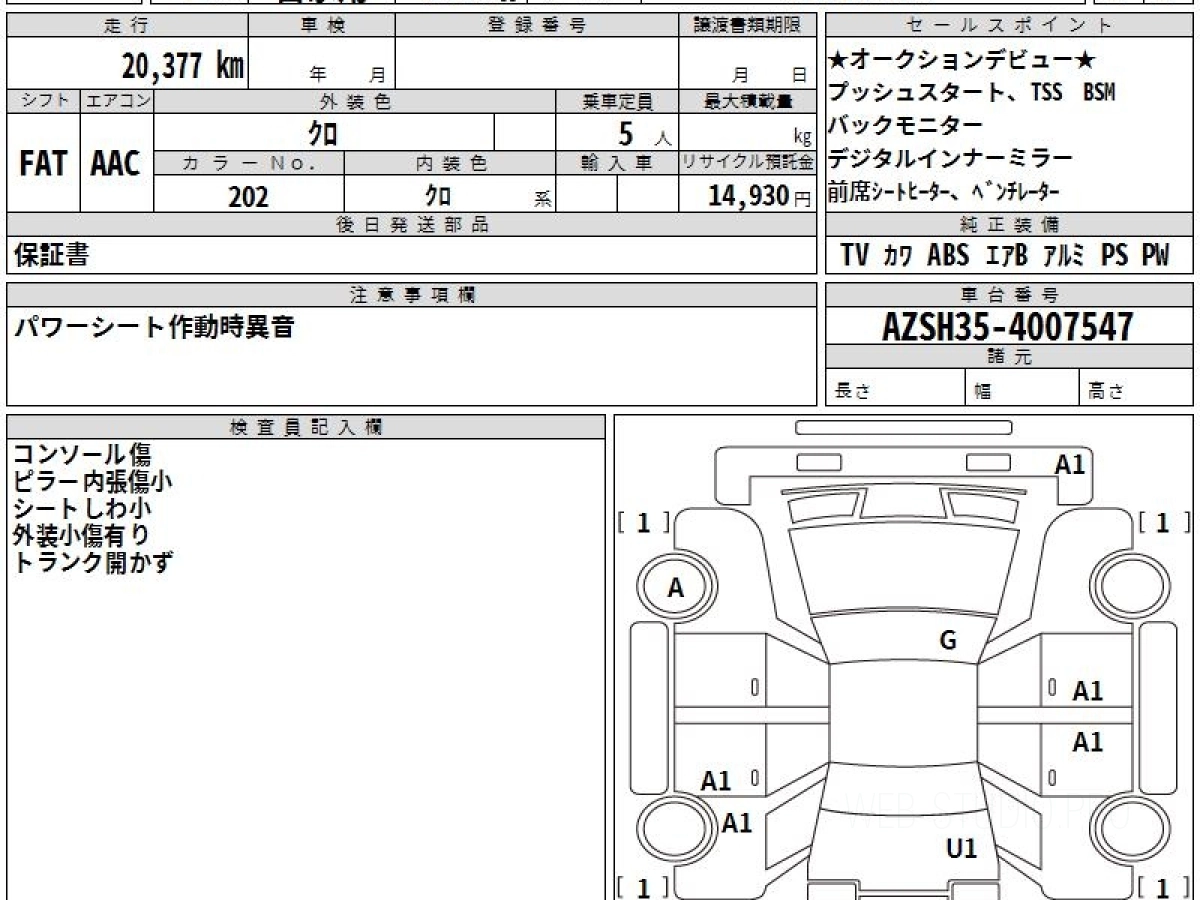Image resolution: width=1200 pixels, height=900 pixels.
Task: Select the PW equipment code
Action: [1155, 256]
